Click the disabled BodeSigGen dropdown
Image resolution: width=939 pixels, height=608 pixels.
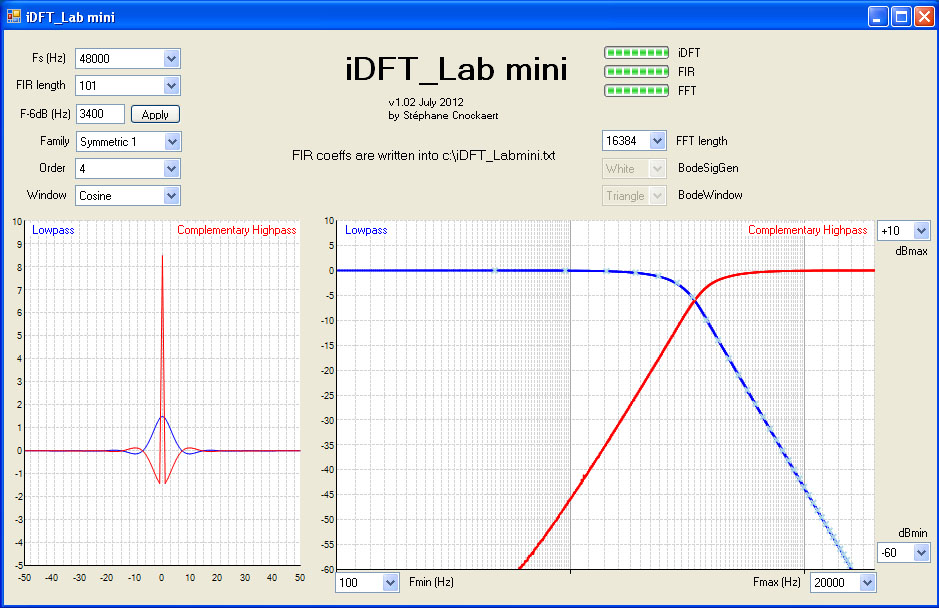click(634, 169)
